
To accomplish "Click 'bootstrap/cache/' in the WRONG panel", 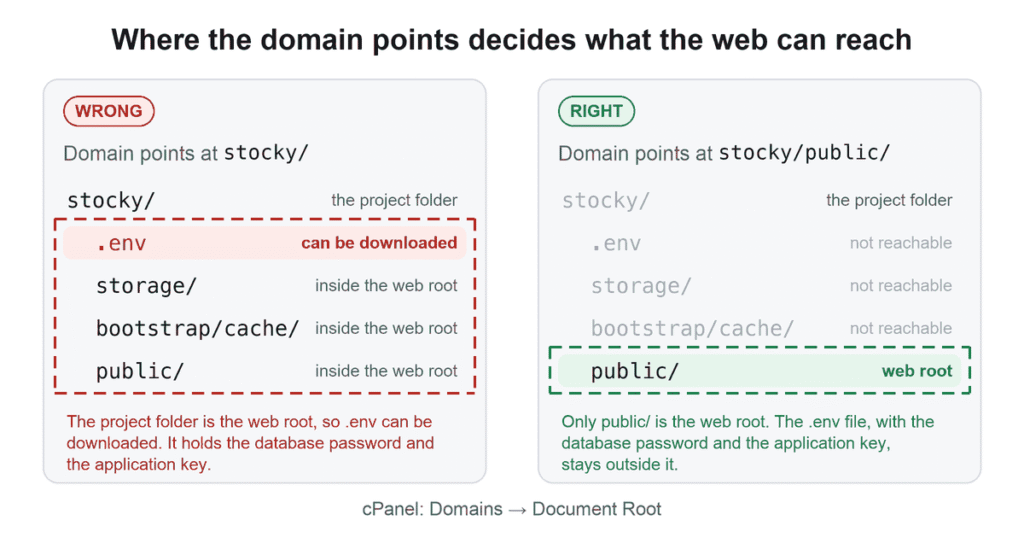I will 197,328.
